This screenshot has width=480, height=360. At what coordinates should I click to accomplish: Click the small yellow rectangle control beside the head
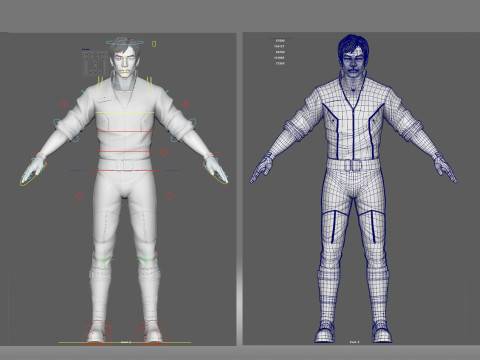pyautogui.click(x=154, y=44)
